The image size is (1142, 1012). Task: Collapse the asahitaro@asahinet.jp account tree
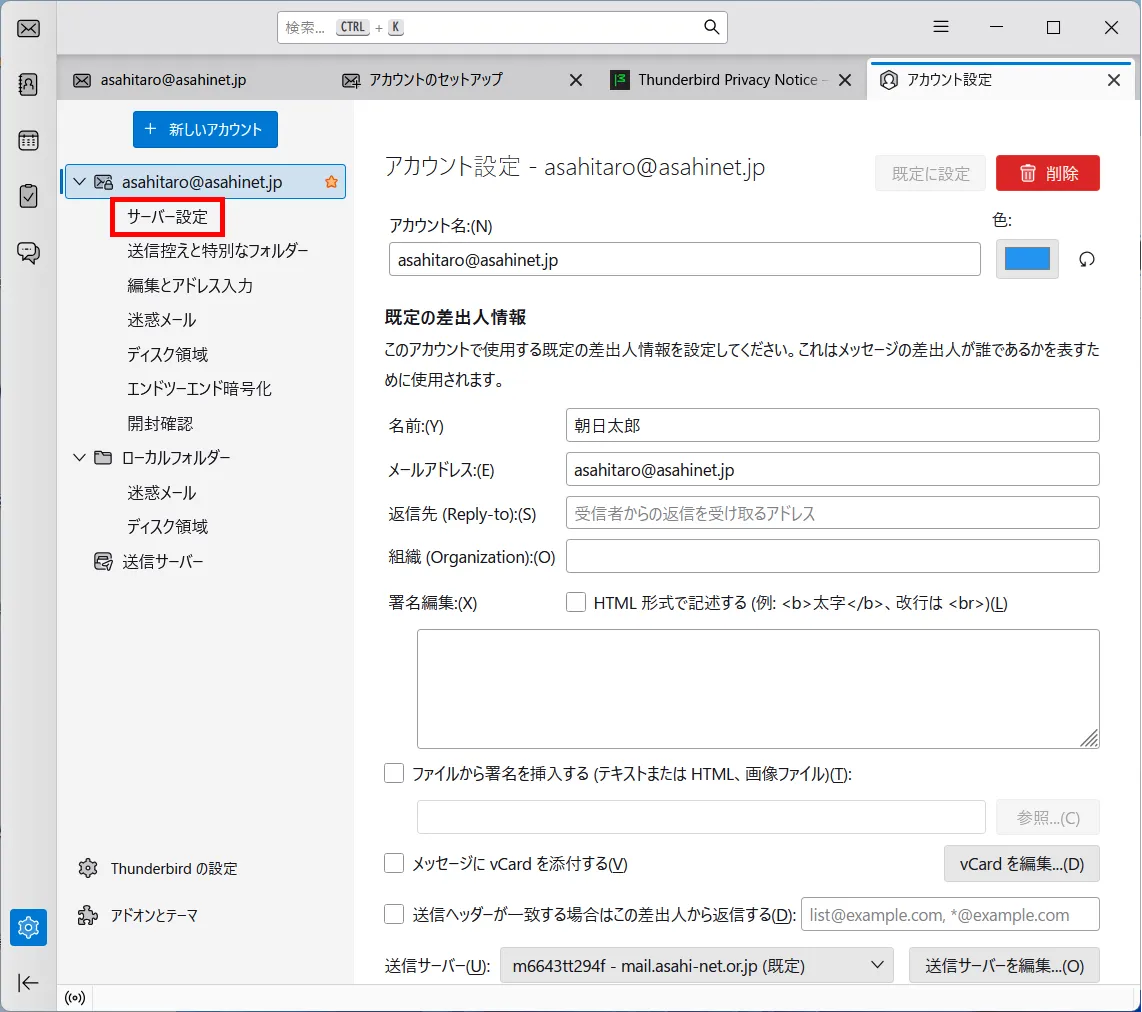click(79, 182)
